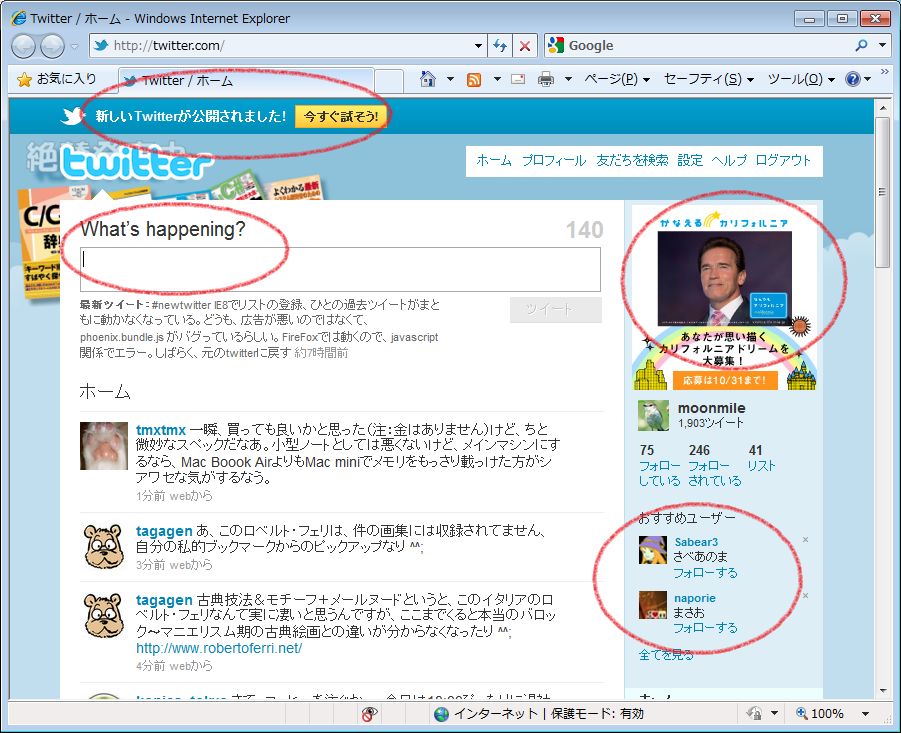Open the セーフティ(S) menu

point(709,79)
